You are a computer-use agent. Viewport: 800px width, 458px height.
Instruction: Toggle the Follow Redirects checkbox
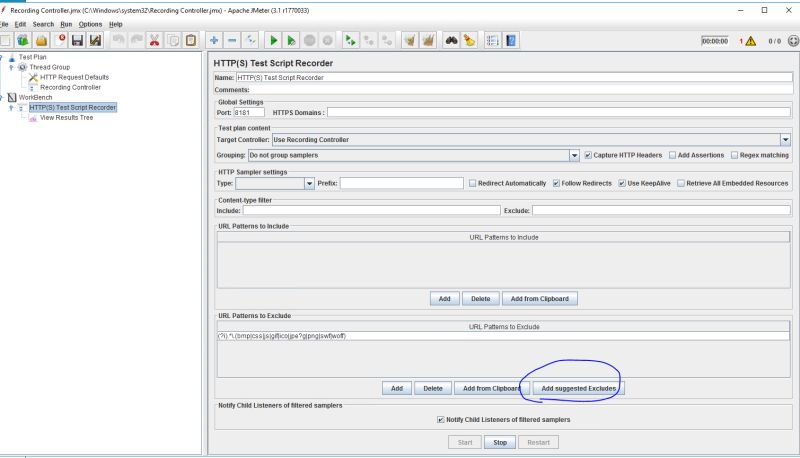coord(556,183)
